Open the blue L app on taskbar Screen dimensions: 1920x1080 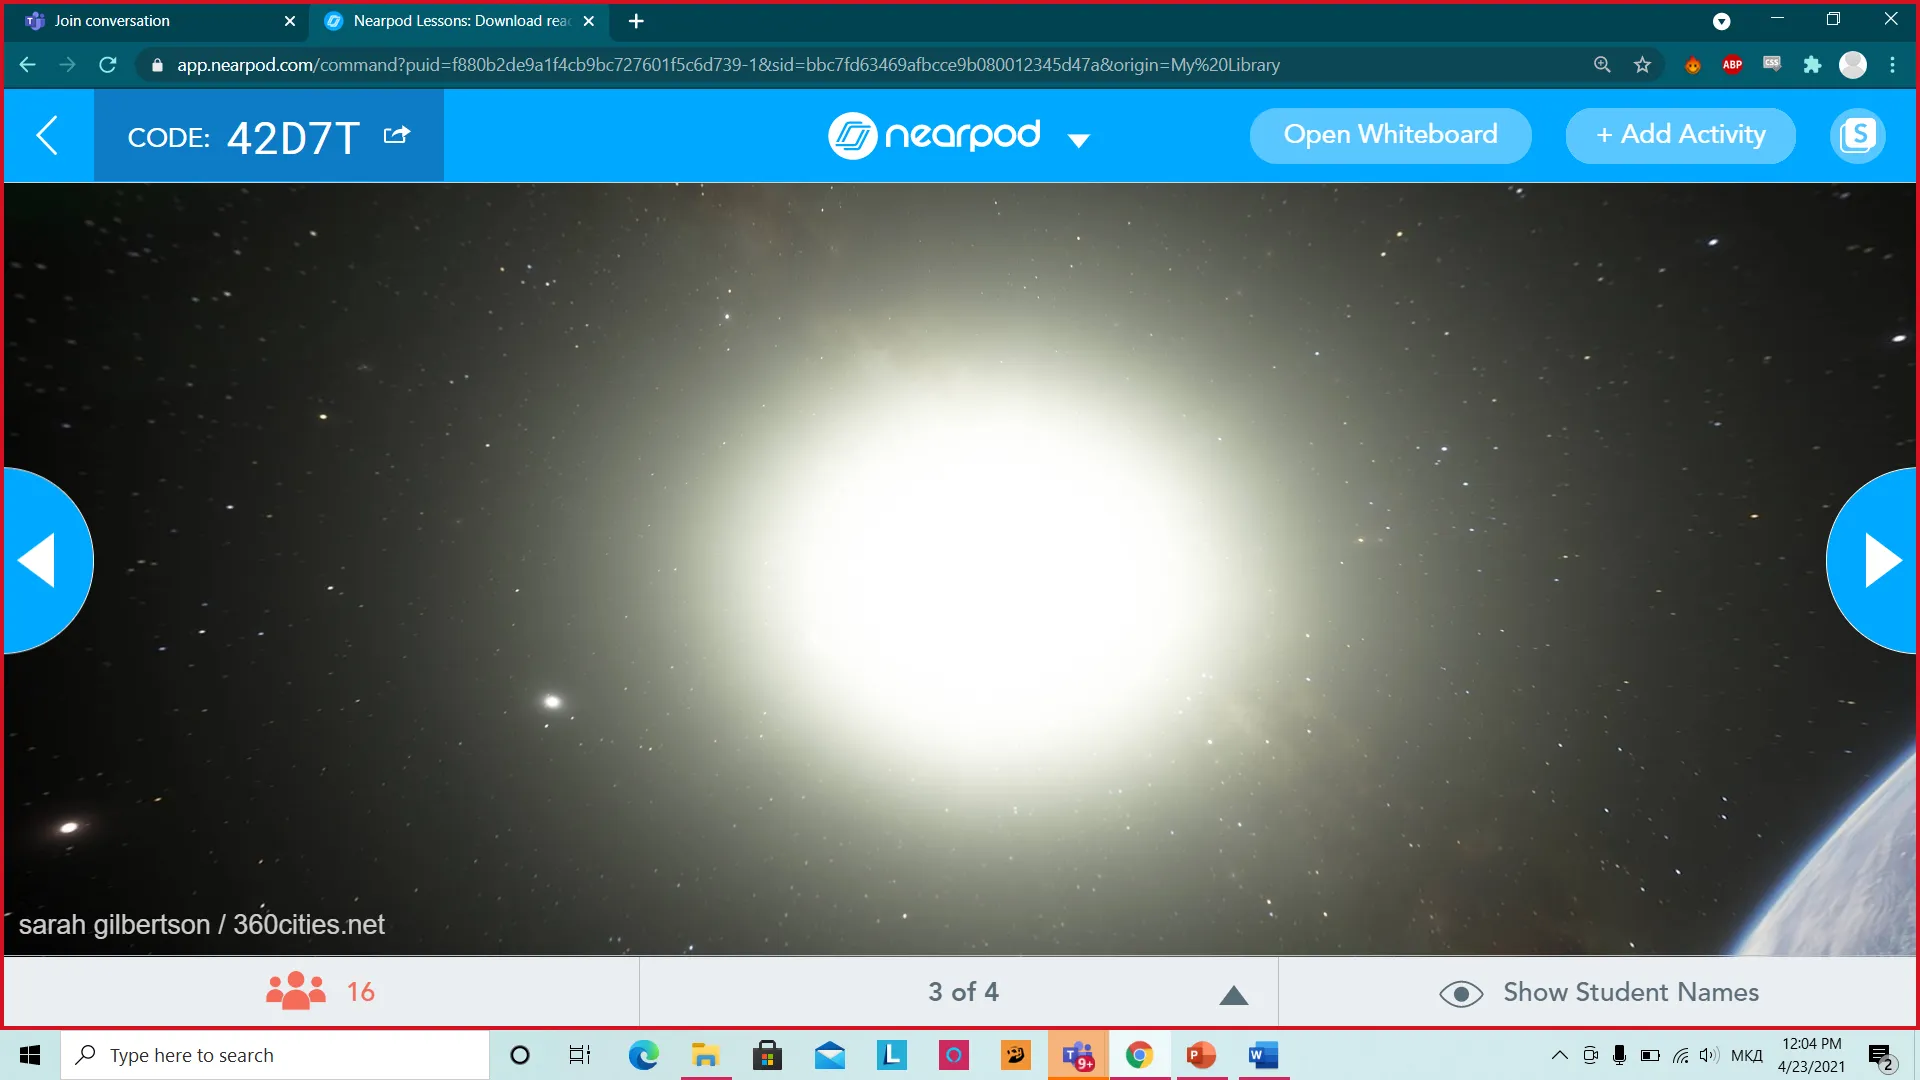[x=892, y=1055]
